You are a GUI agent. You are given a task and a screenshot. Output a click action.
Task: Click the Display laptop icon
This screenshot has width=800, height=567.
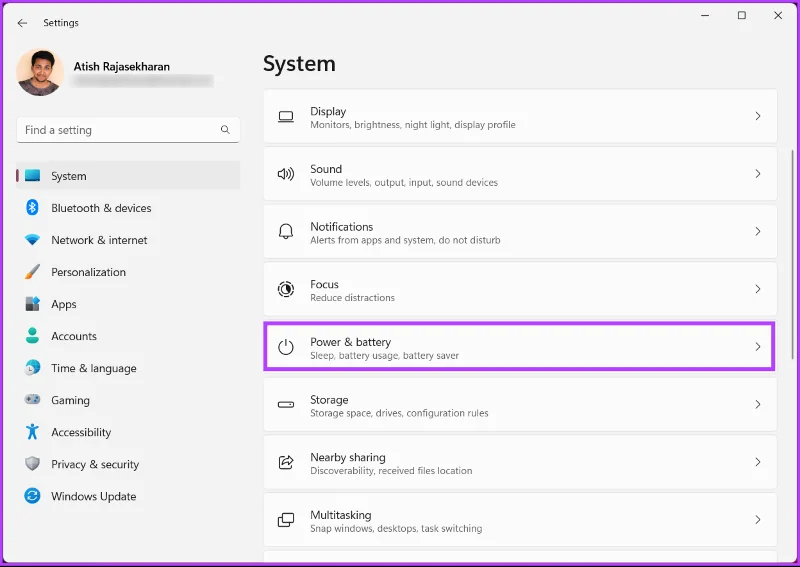pyautogui.click(x=286, y=117)
